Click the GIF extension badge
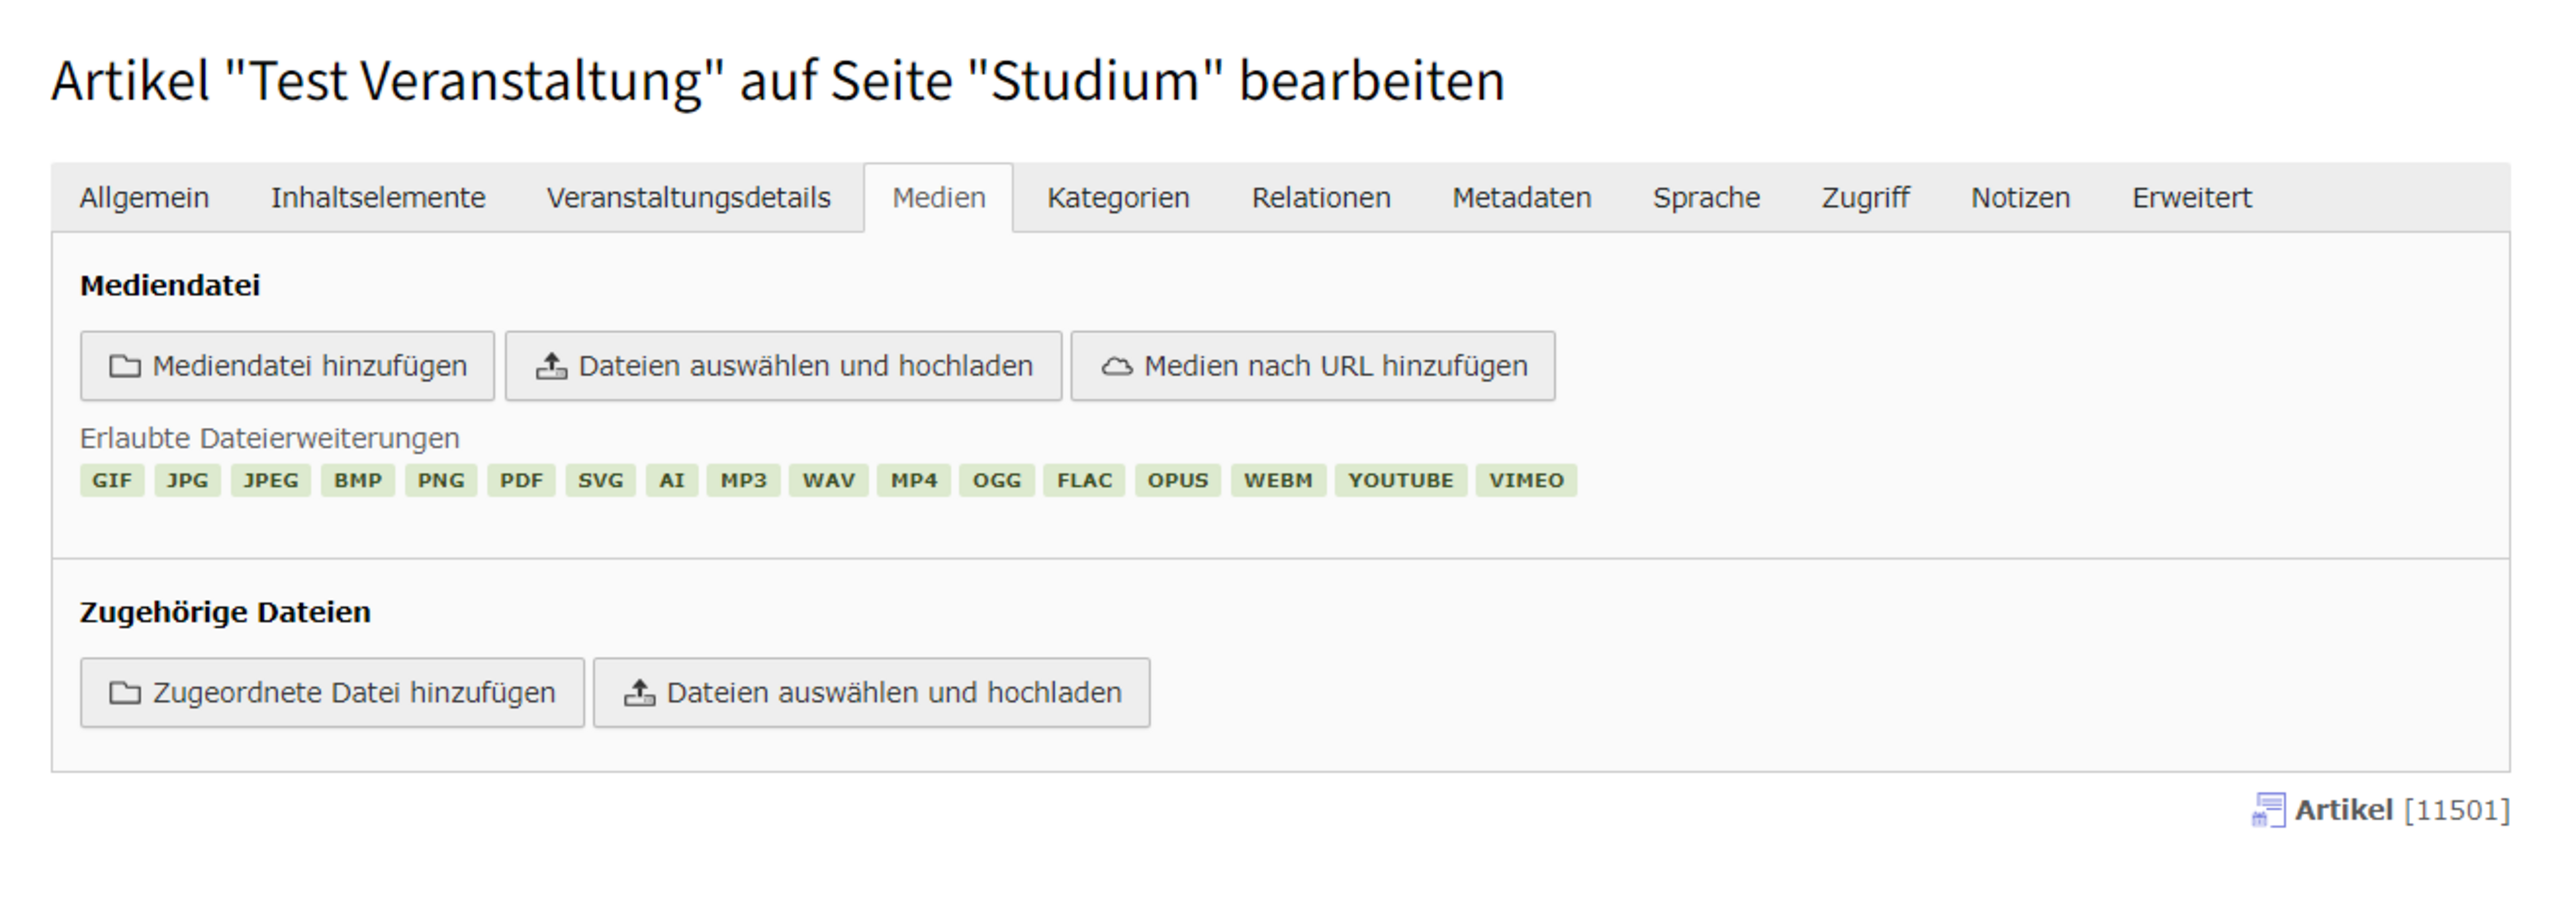Screen dimensions: 2560x900 click(x=112, y=481)
